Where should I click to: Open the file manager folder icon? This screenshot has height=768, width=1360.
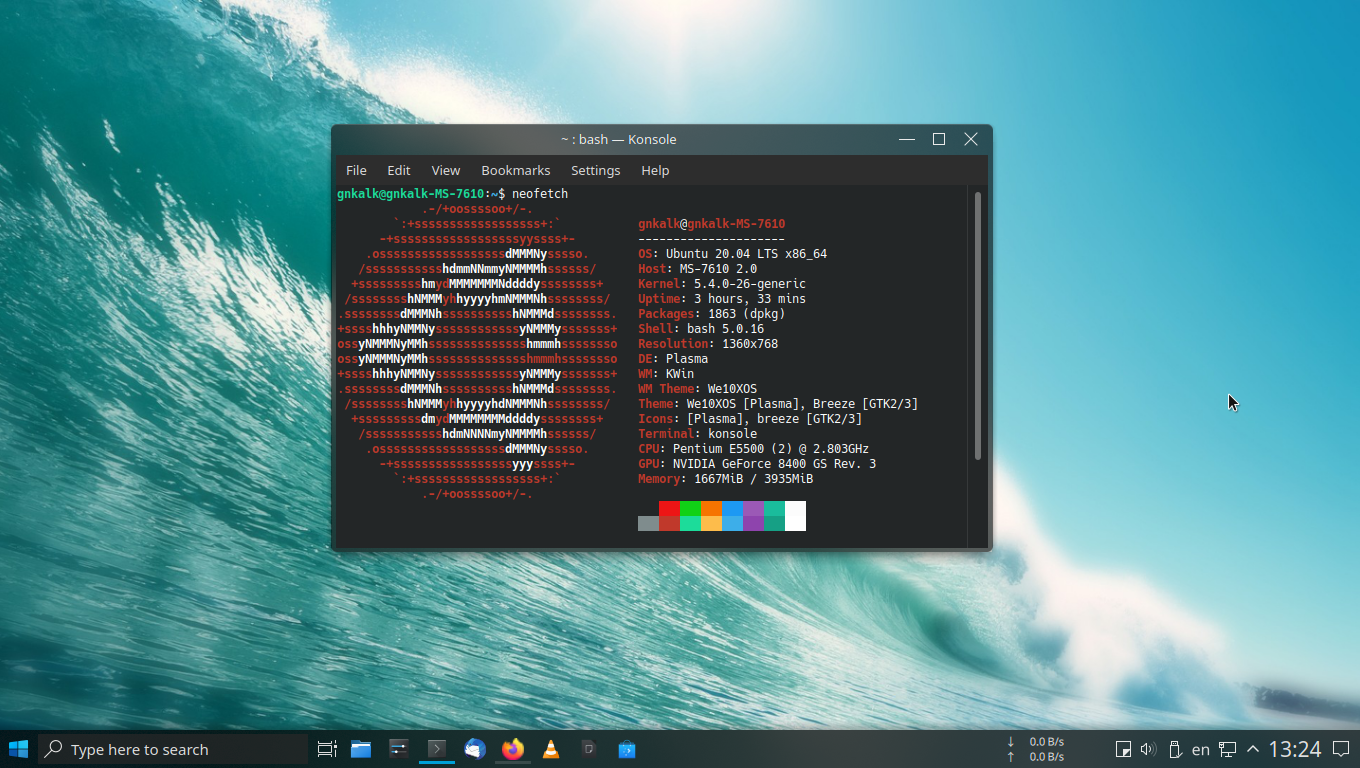[361, 749]
